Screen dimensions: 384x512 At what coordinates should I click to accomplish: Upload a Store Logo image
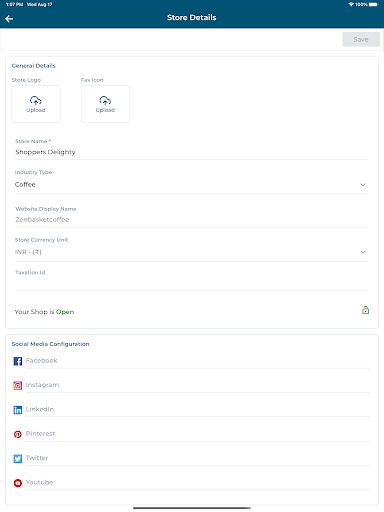tap(36, 104)
